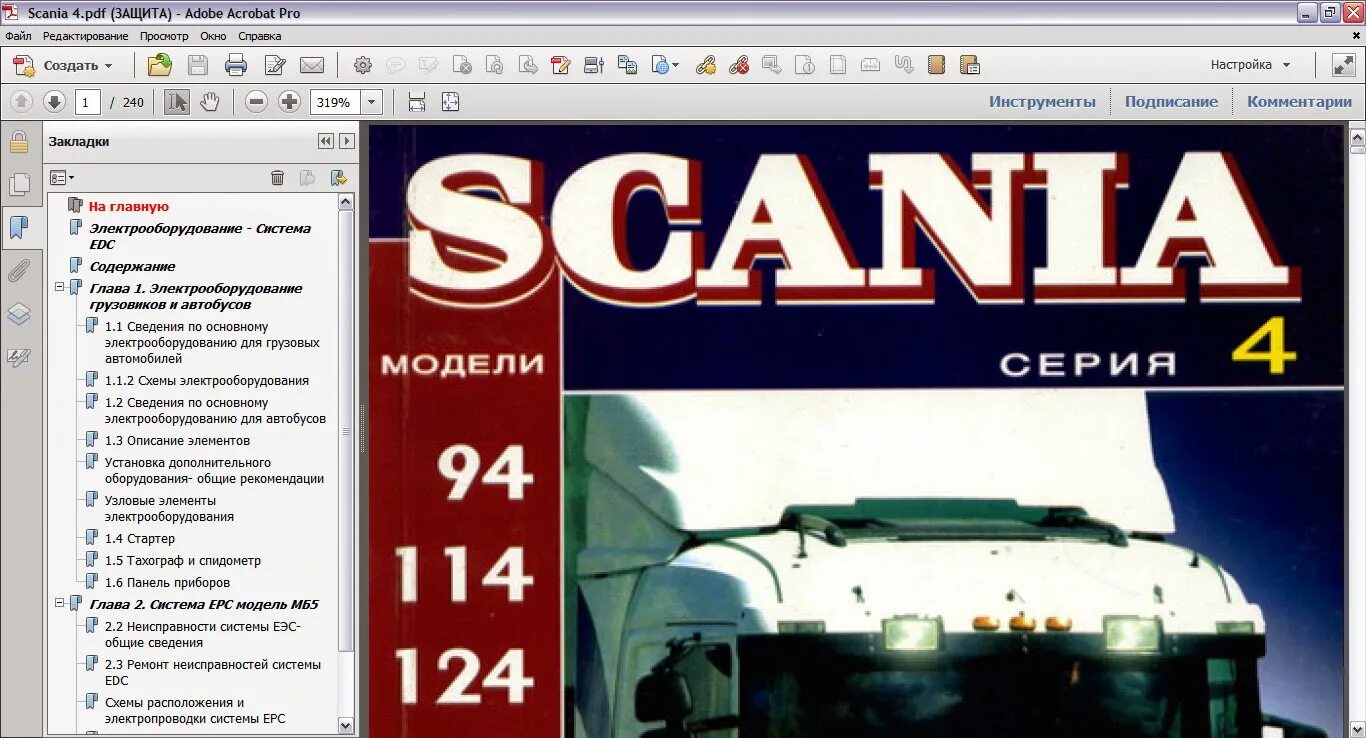Click the fit width scrolling icon
This screenshot has height=738, width=1366.
417,102
